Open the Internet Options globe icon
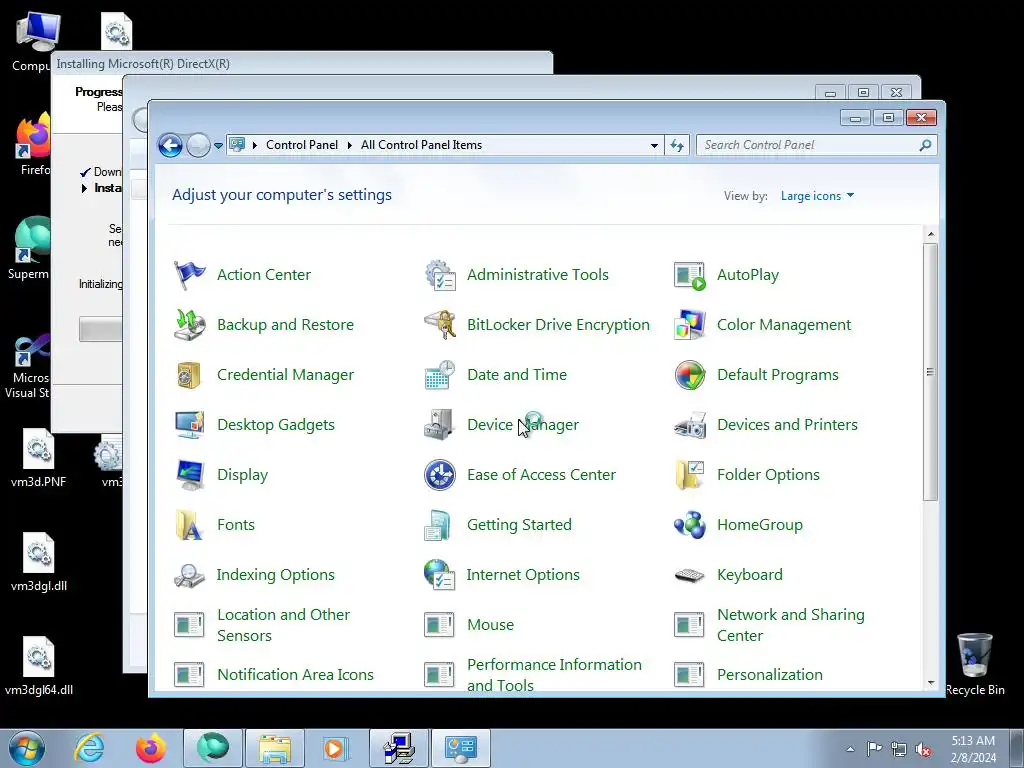This screenshot has height=768, width=1024. point(440,575)
